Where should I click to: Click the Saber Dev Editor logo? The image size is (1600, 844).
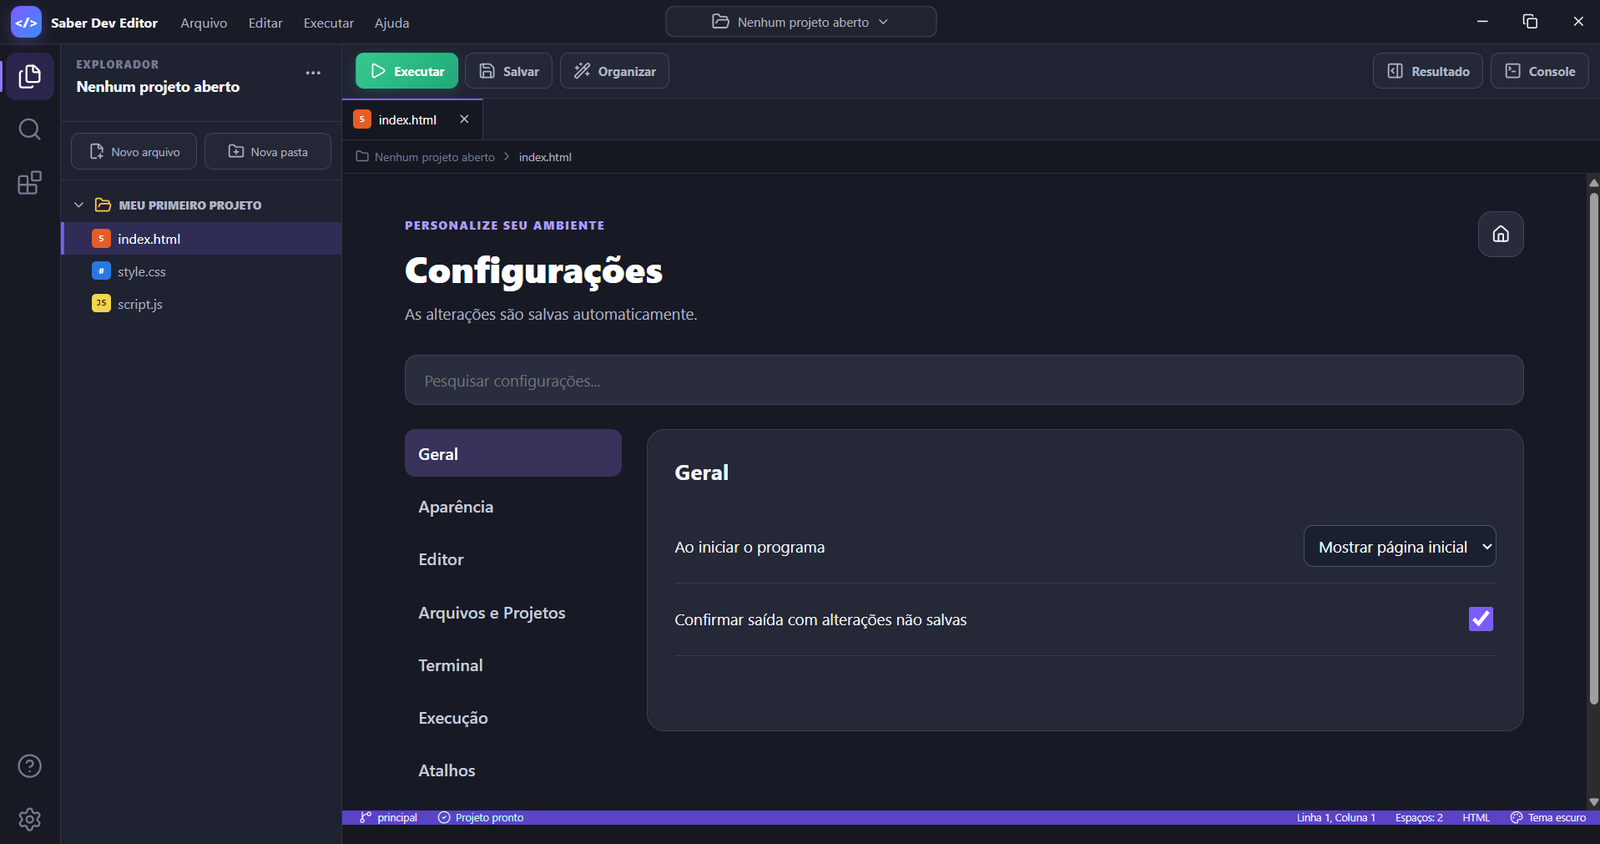pos(26,22)
